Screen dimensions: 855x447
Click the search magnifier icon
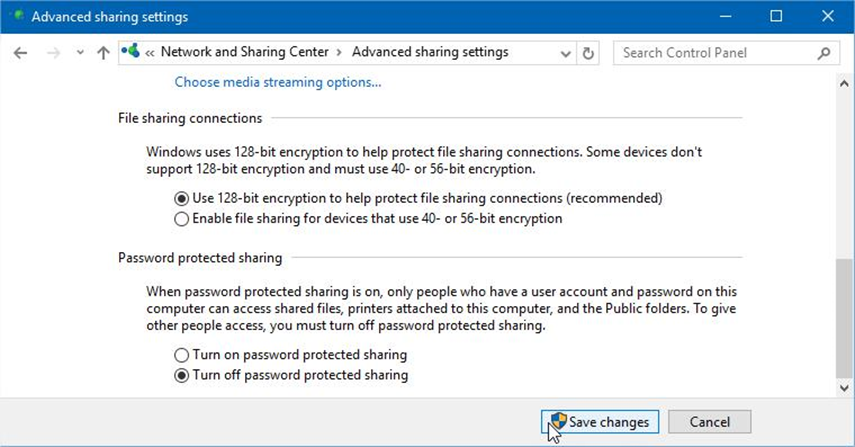[824, 53]
